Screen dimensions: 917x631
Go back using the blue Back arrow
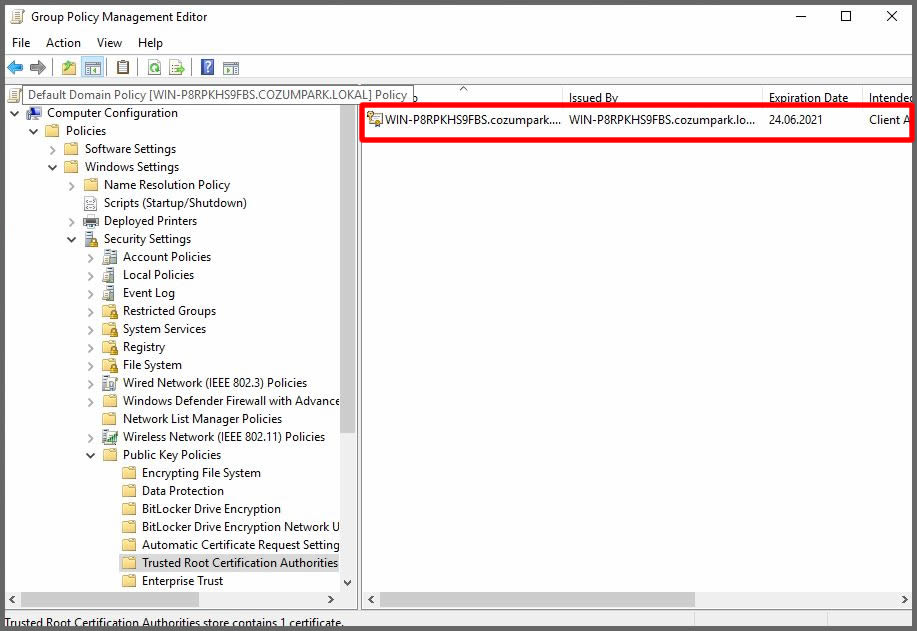click(15, 68)
